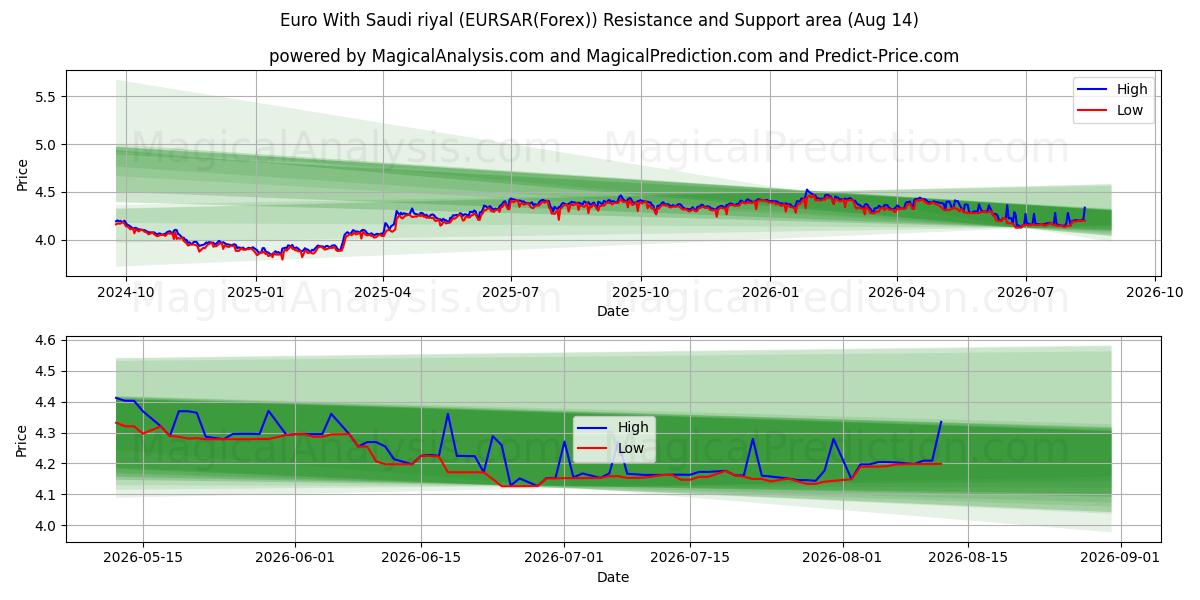
Task: Click the '2025-10' tick on the top axis
Action: pyautogui.click(x=641, y=291)
